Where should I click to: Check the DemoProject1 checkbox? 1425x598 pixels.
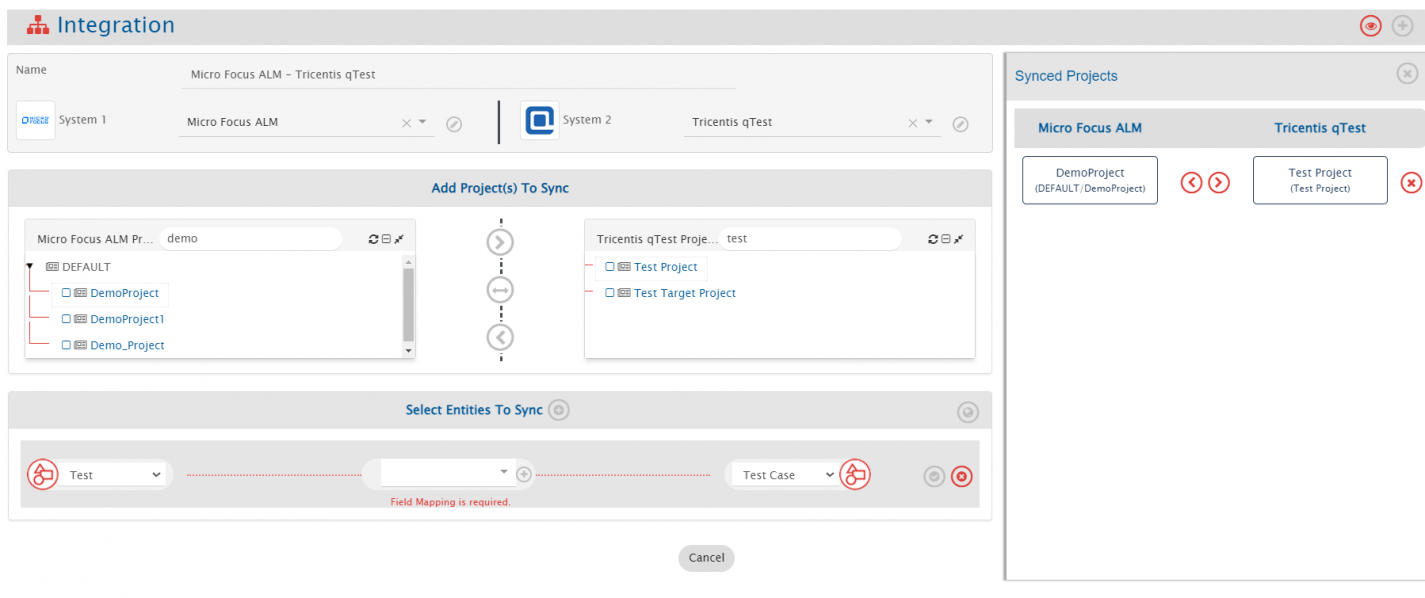point(66,319)
